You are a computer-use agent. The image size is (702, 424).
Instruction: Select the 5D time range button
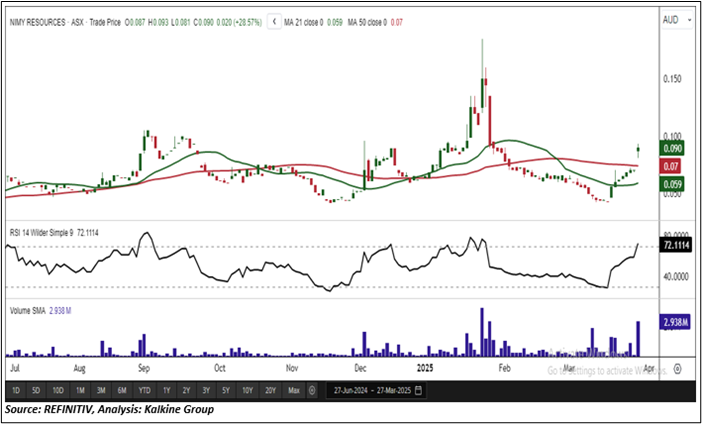36,390
